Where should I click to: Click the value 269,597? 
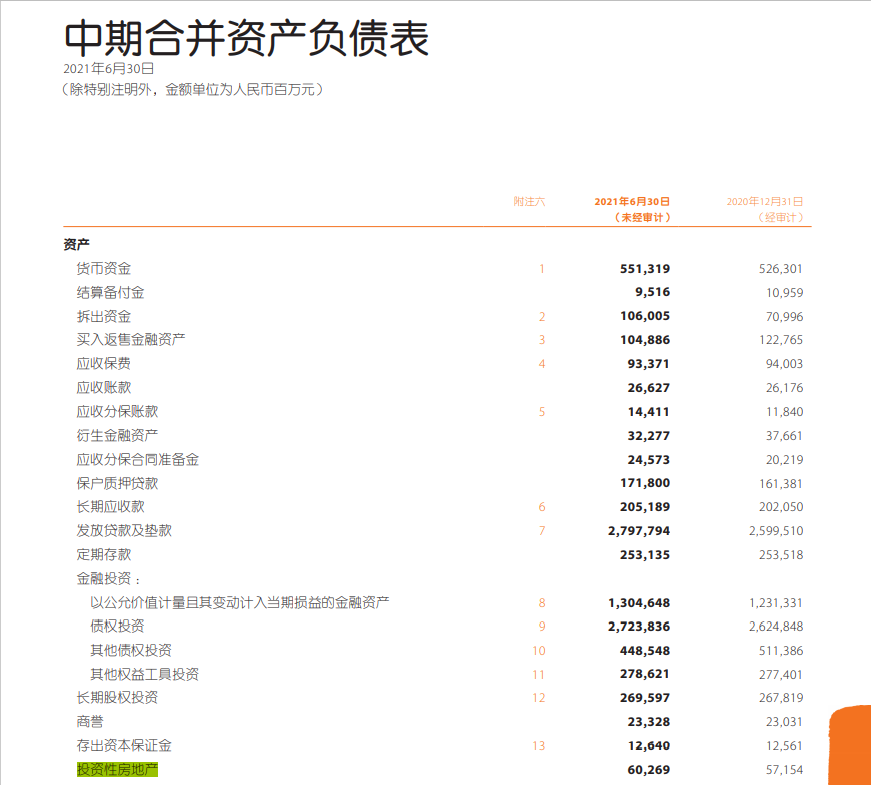(645, 697)
